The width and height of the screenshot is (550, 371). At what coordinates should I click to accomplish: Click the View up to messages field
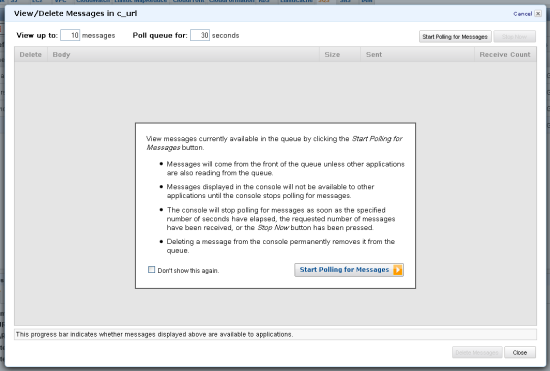[x=70, y=35]
